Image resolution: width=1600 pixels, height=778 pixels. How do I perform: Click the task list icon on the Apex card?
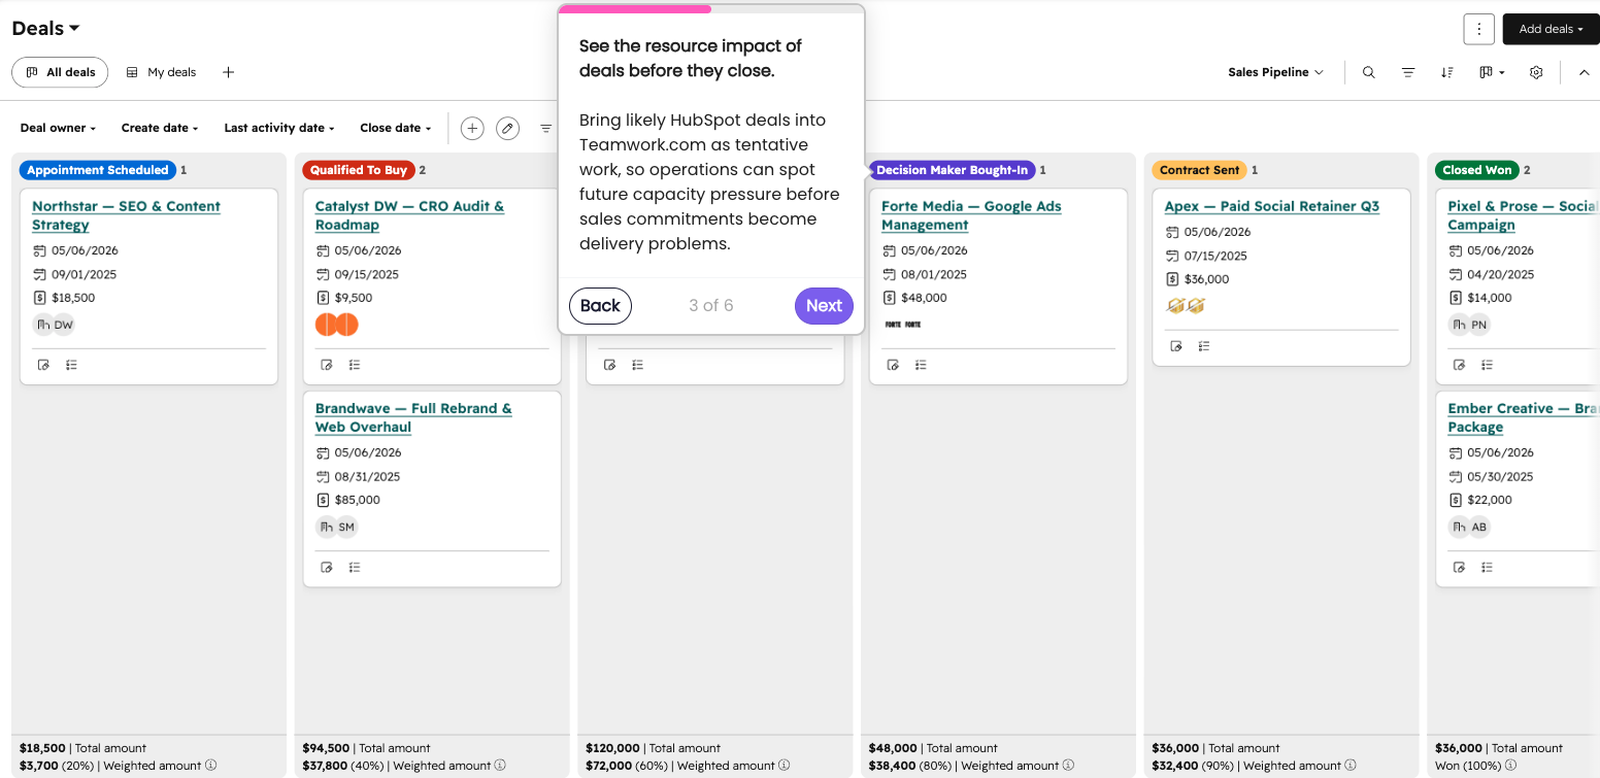coord(1203,346)
